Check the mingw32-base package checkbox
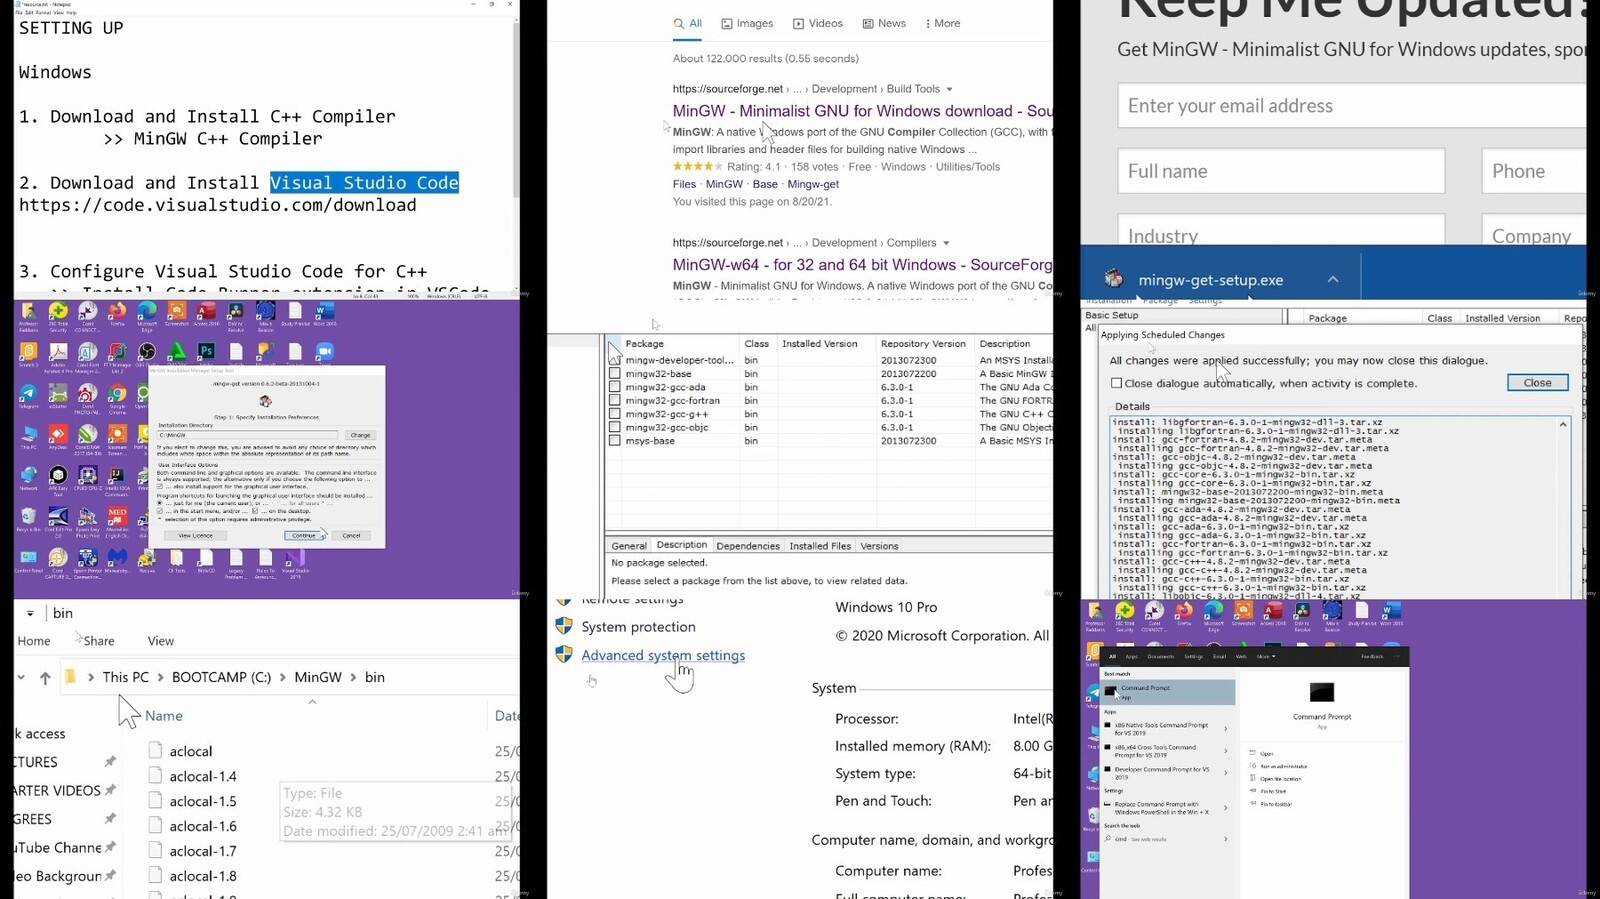 coord(615,373)
